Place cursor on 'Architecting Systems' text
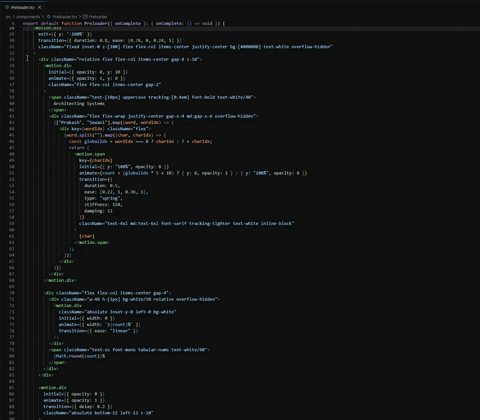The width and height of the screenshot is (480, 420). [x=79, y=104]
